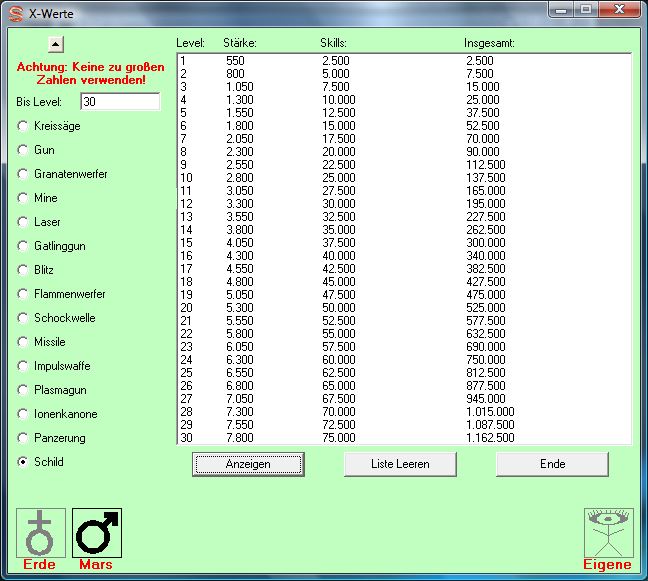The height and width of the screenshot is (581, 648).
Task: Click the Bis Level: label
Action: [39, 102]
